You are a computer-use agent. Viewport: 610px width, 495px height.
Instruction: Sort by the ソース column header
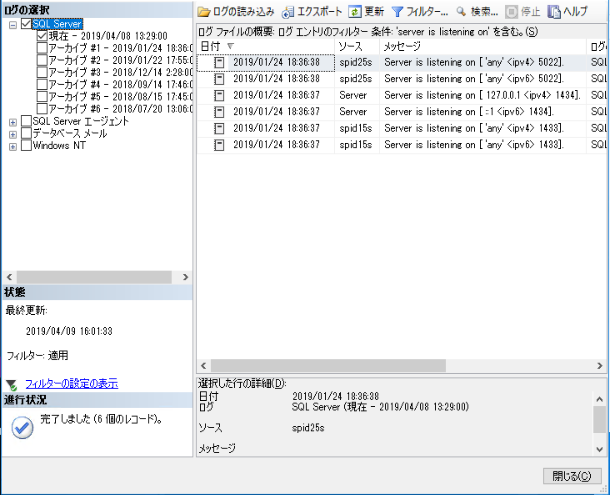pos(357,47)
